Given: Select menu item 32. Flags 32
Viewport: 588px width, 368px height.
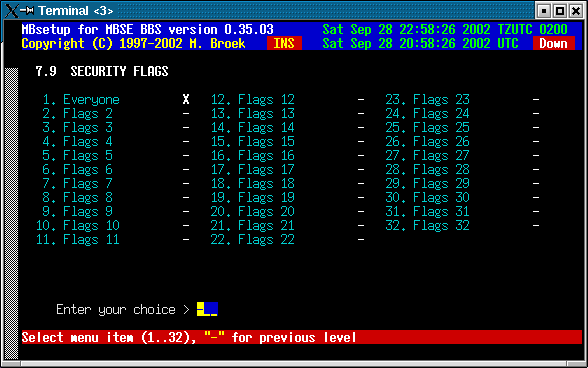Looking at the screenshot, I should pos(428,226).
